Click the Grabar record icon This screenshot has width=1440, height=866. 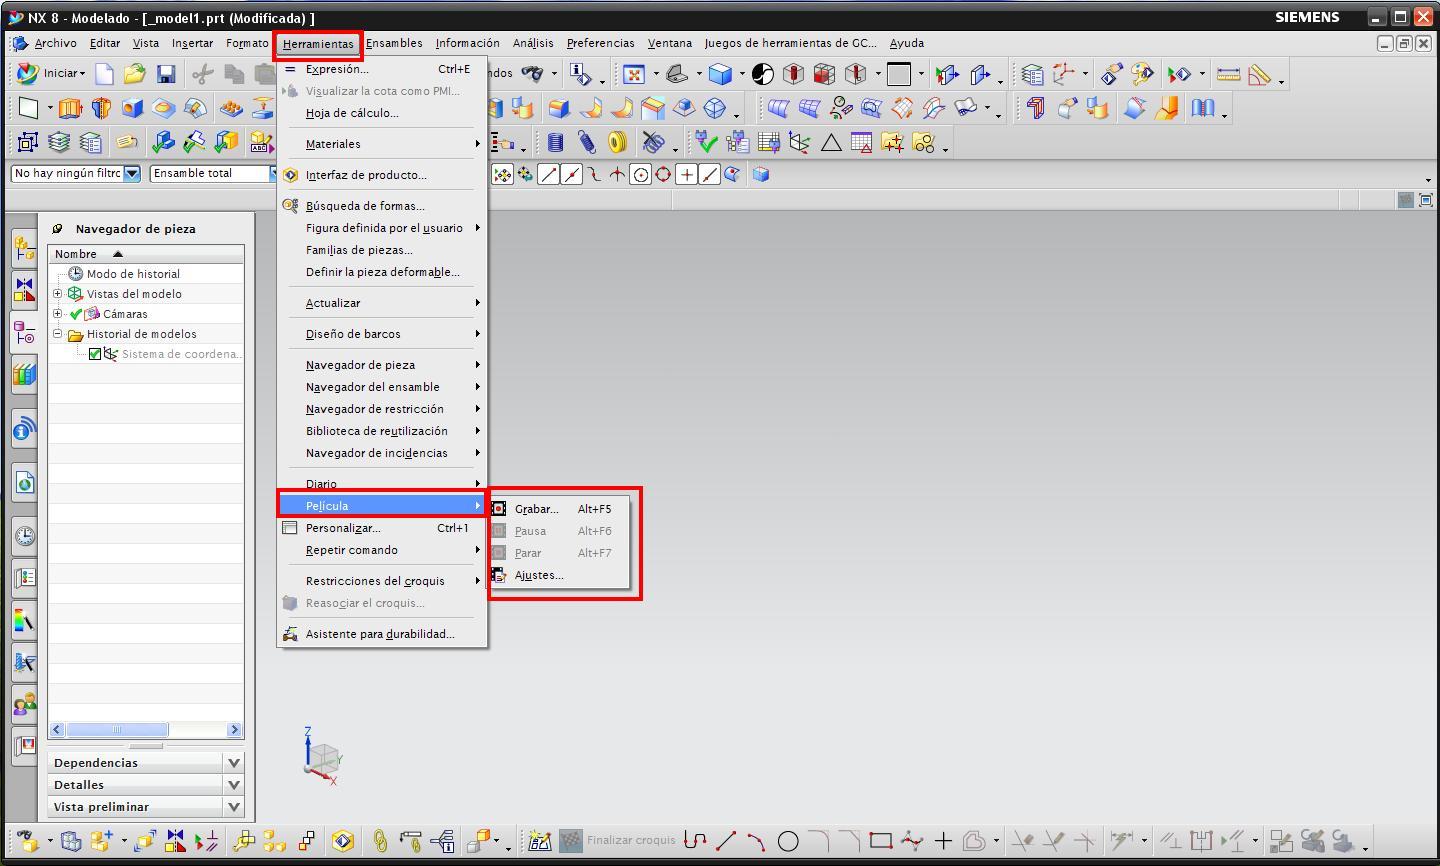pos(499,509)
